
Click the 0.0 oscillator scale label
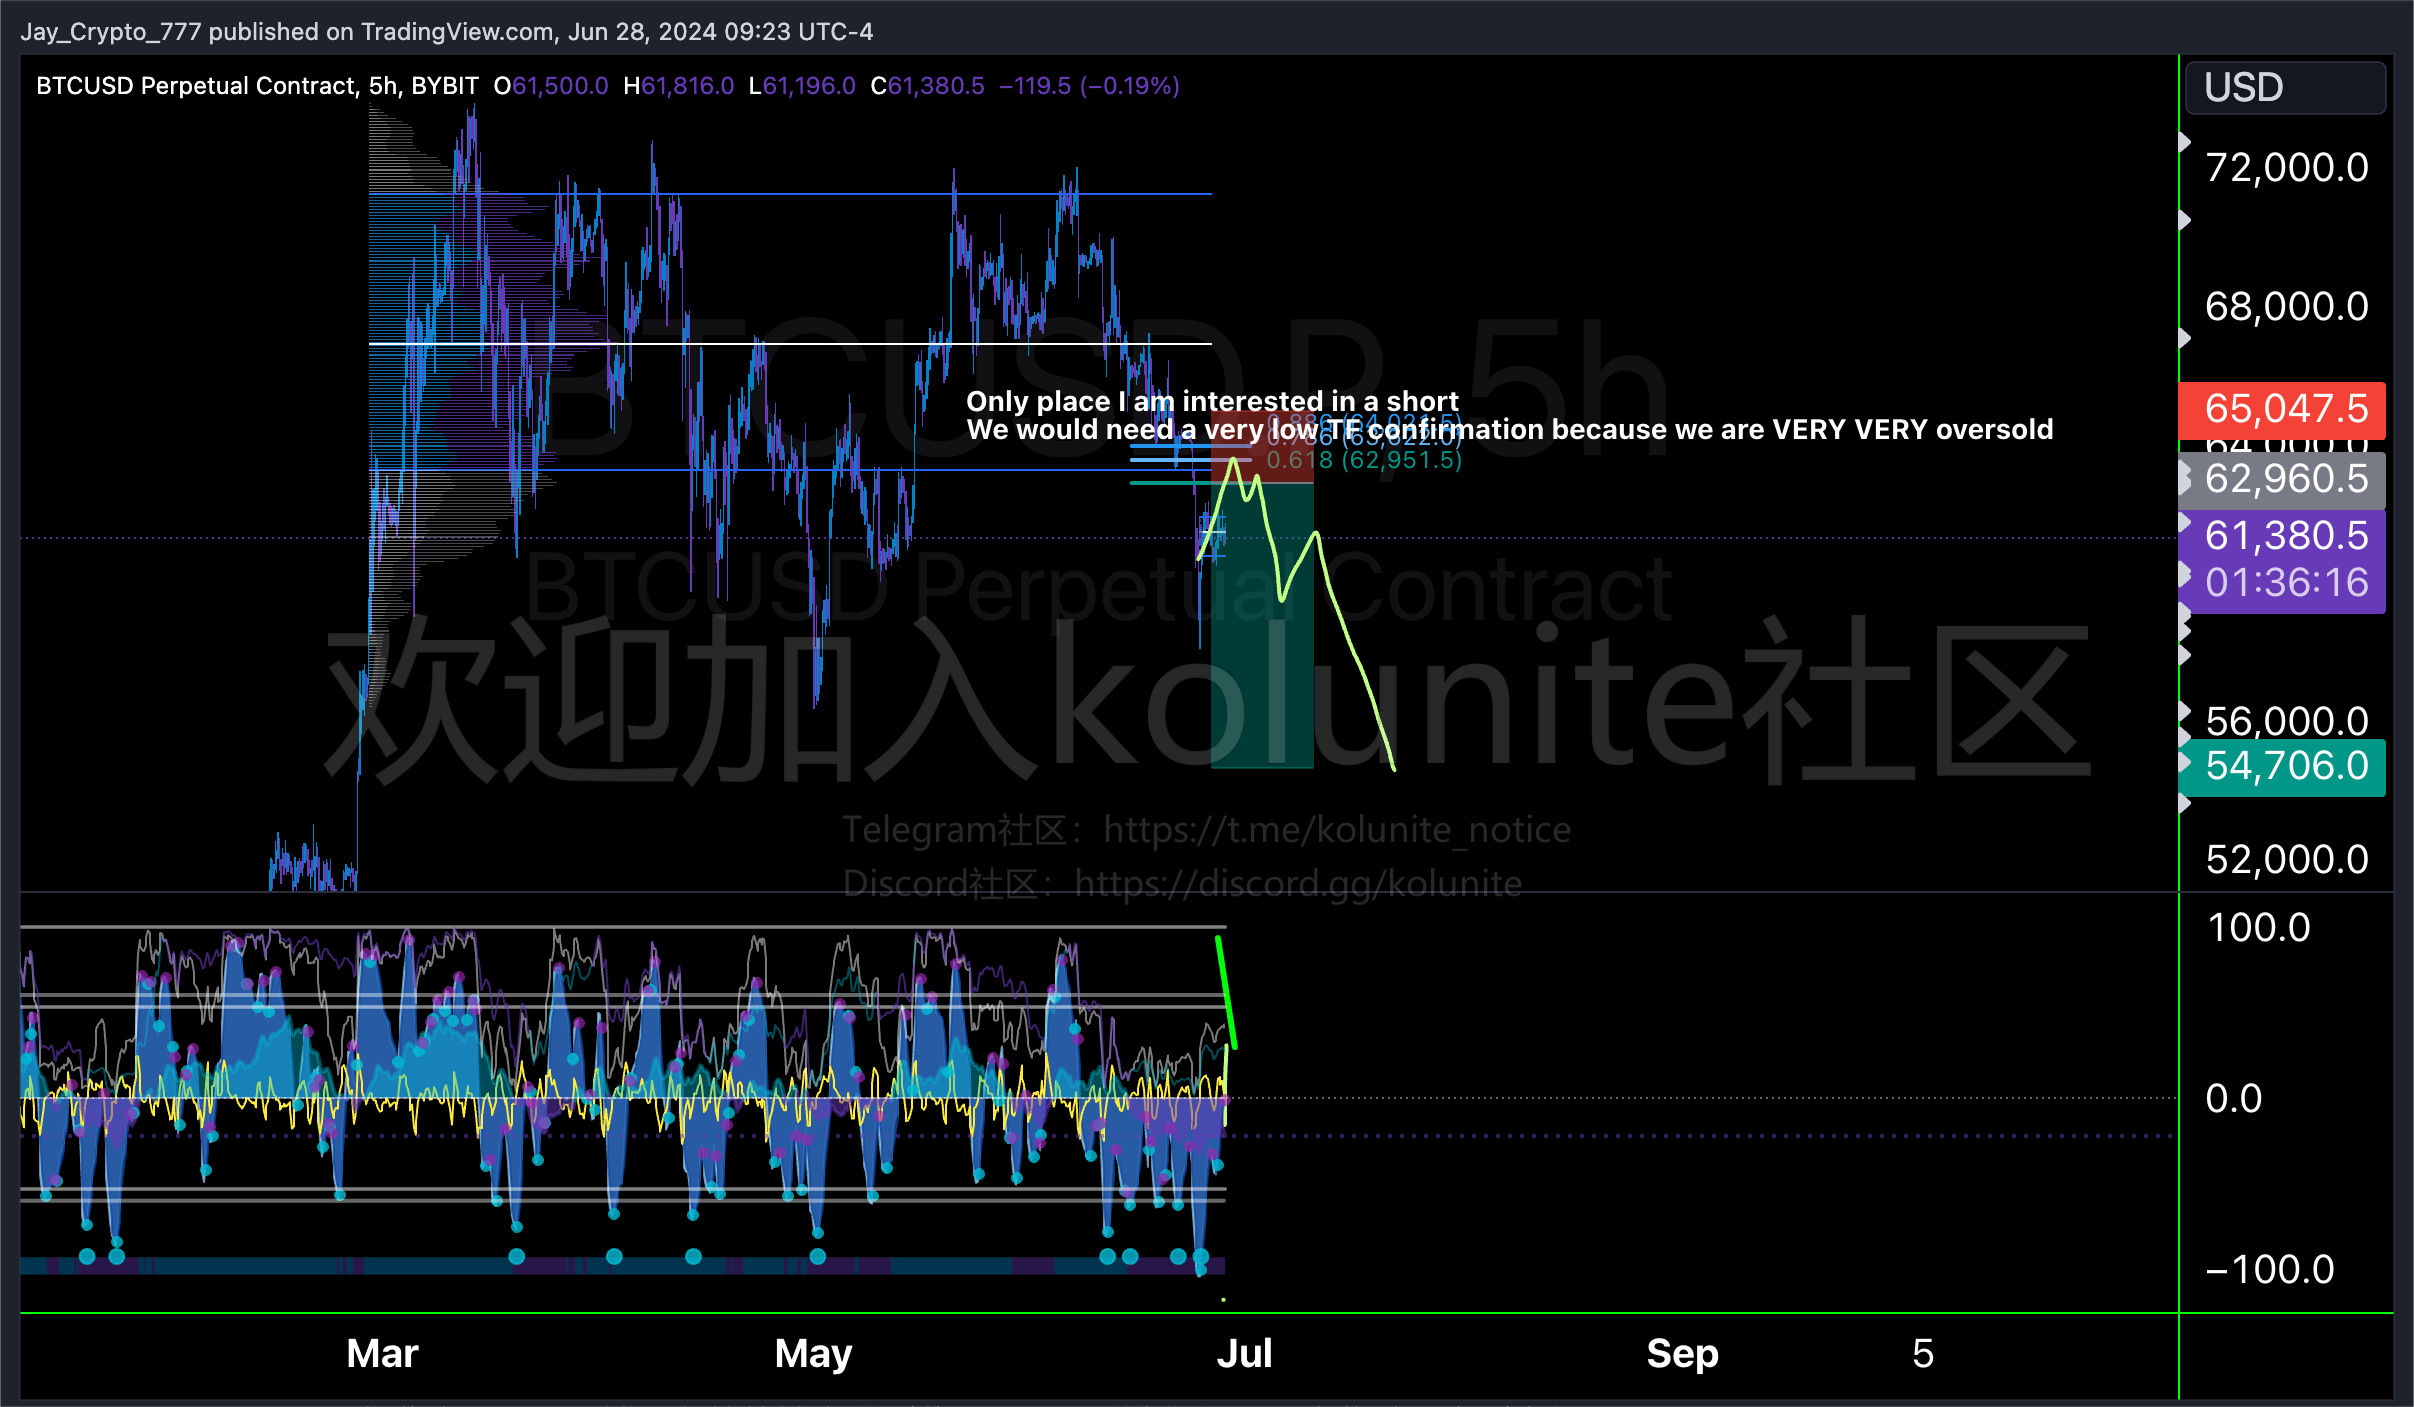point(2233,1099)
